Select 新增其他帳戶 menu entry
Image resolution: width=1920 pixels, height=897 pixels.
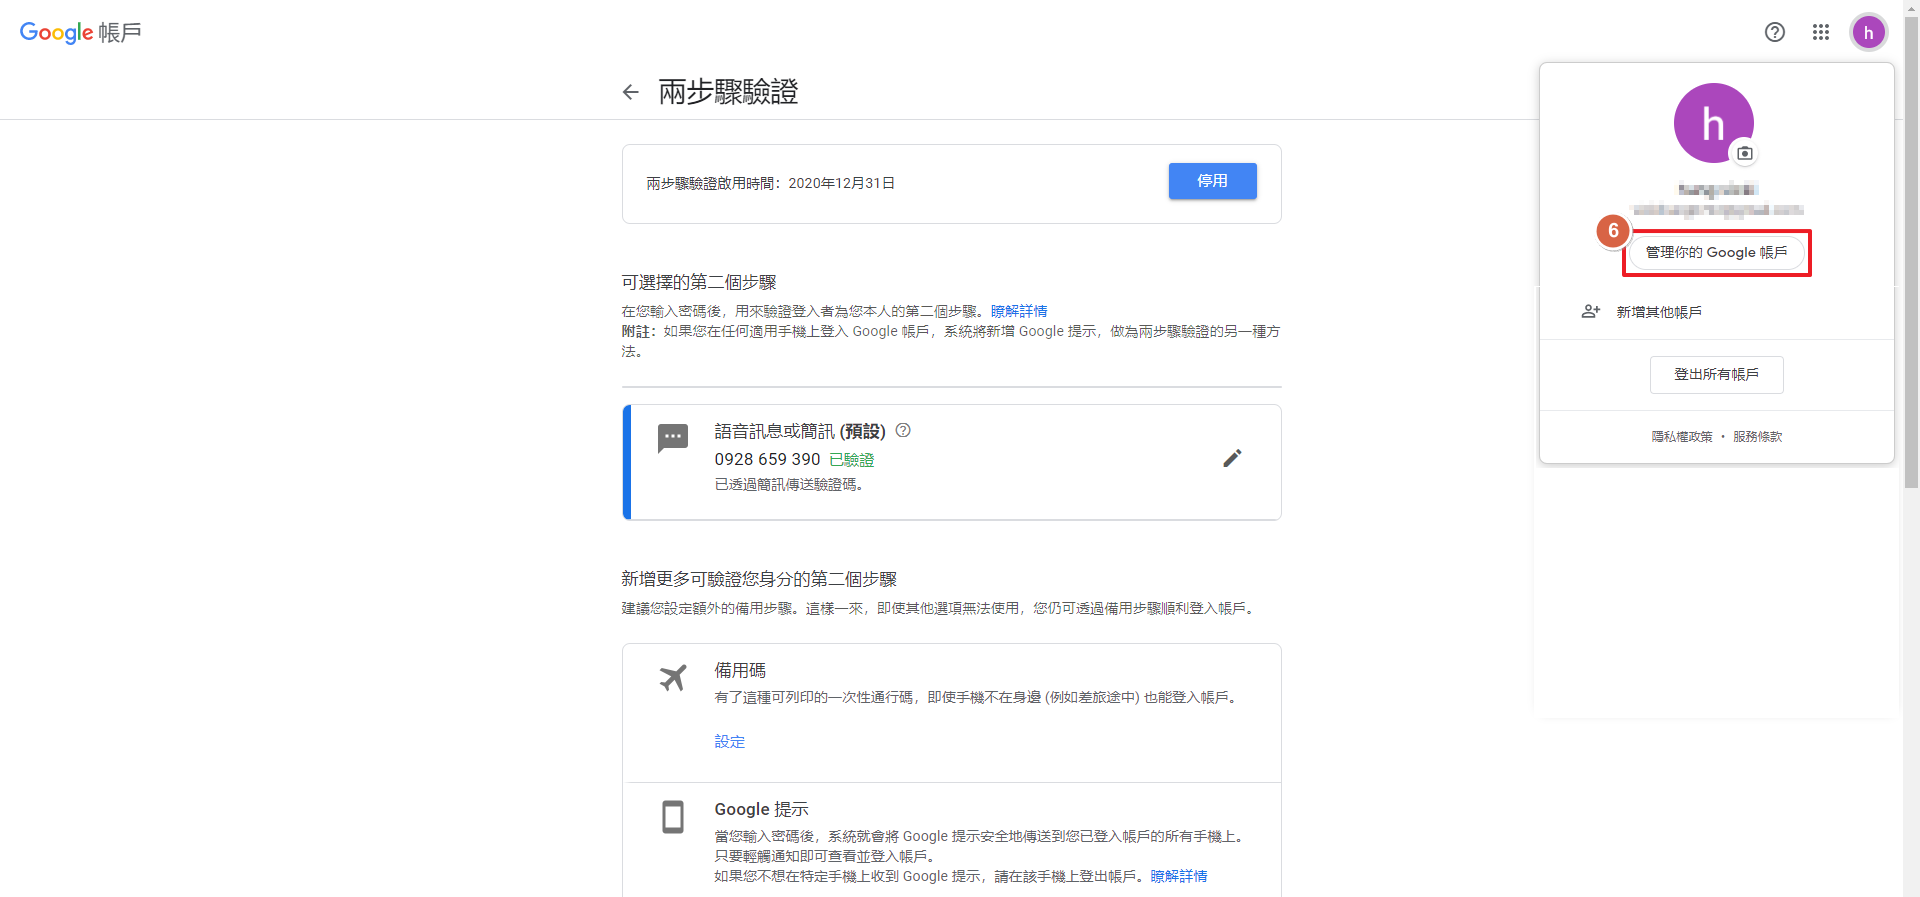click(1659, 312)
